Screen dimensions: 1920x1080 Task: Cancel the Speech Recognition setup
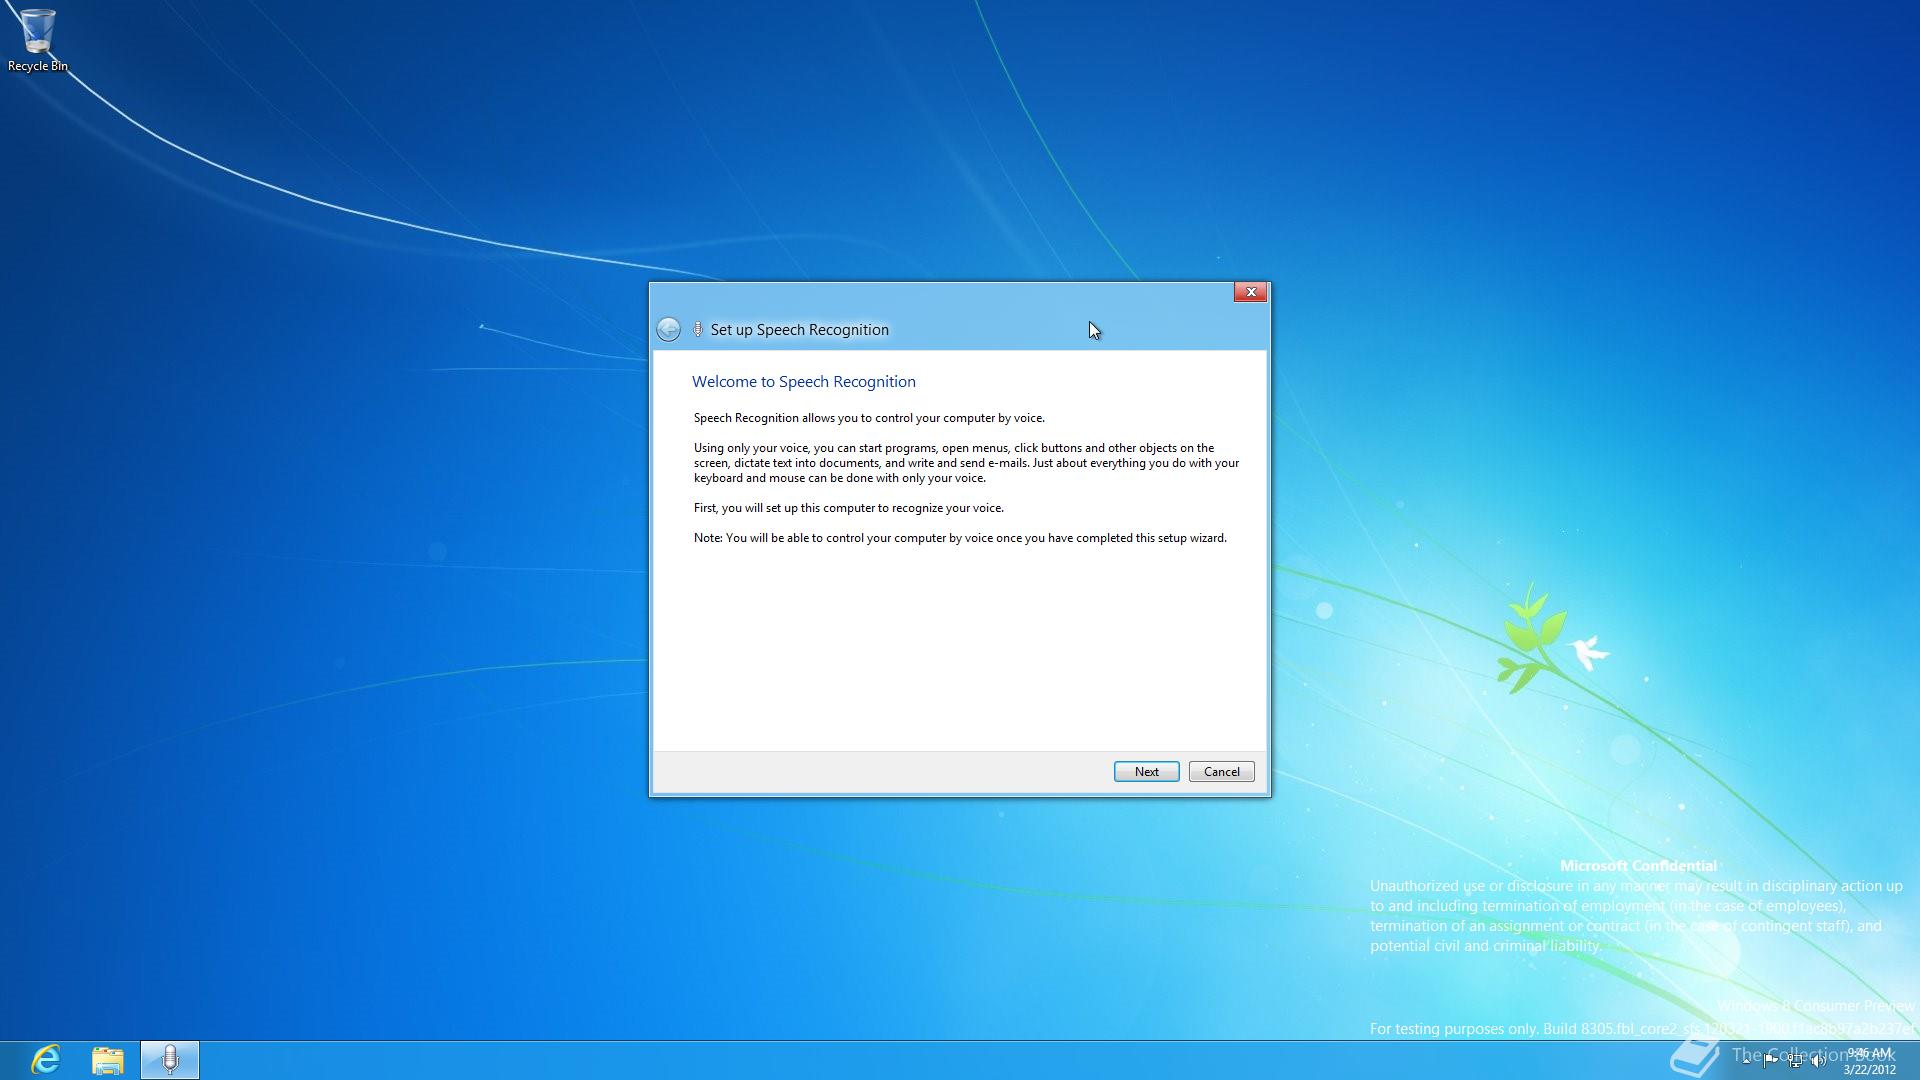tap(1221, 771)
